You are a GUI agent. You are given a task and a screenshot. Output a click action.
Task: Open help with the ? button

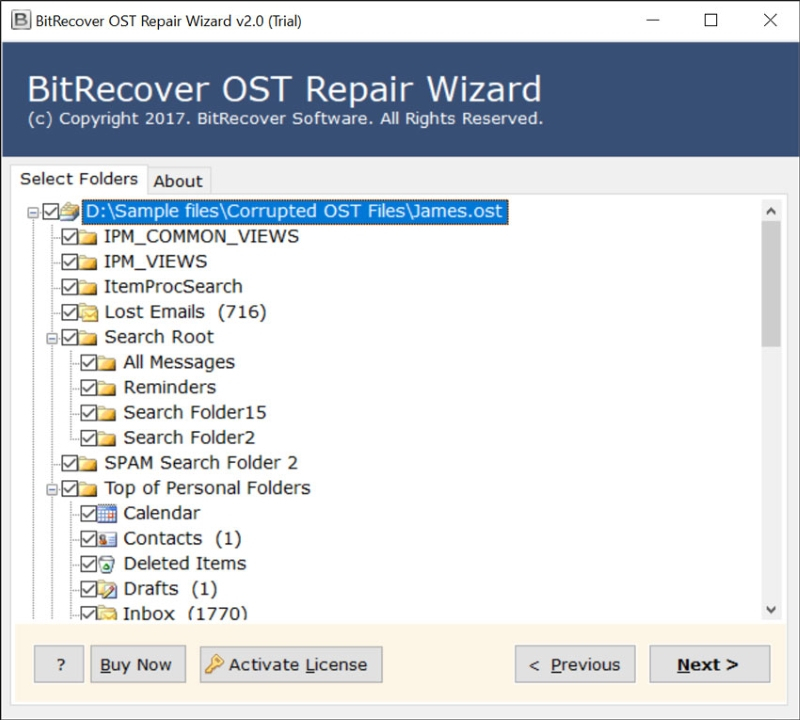(x=59, y=664)
